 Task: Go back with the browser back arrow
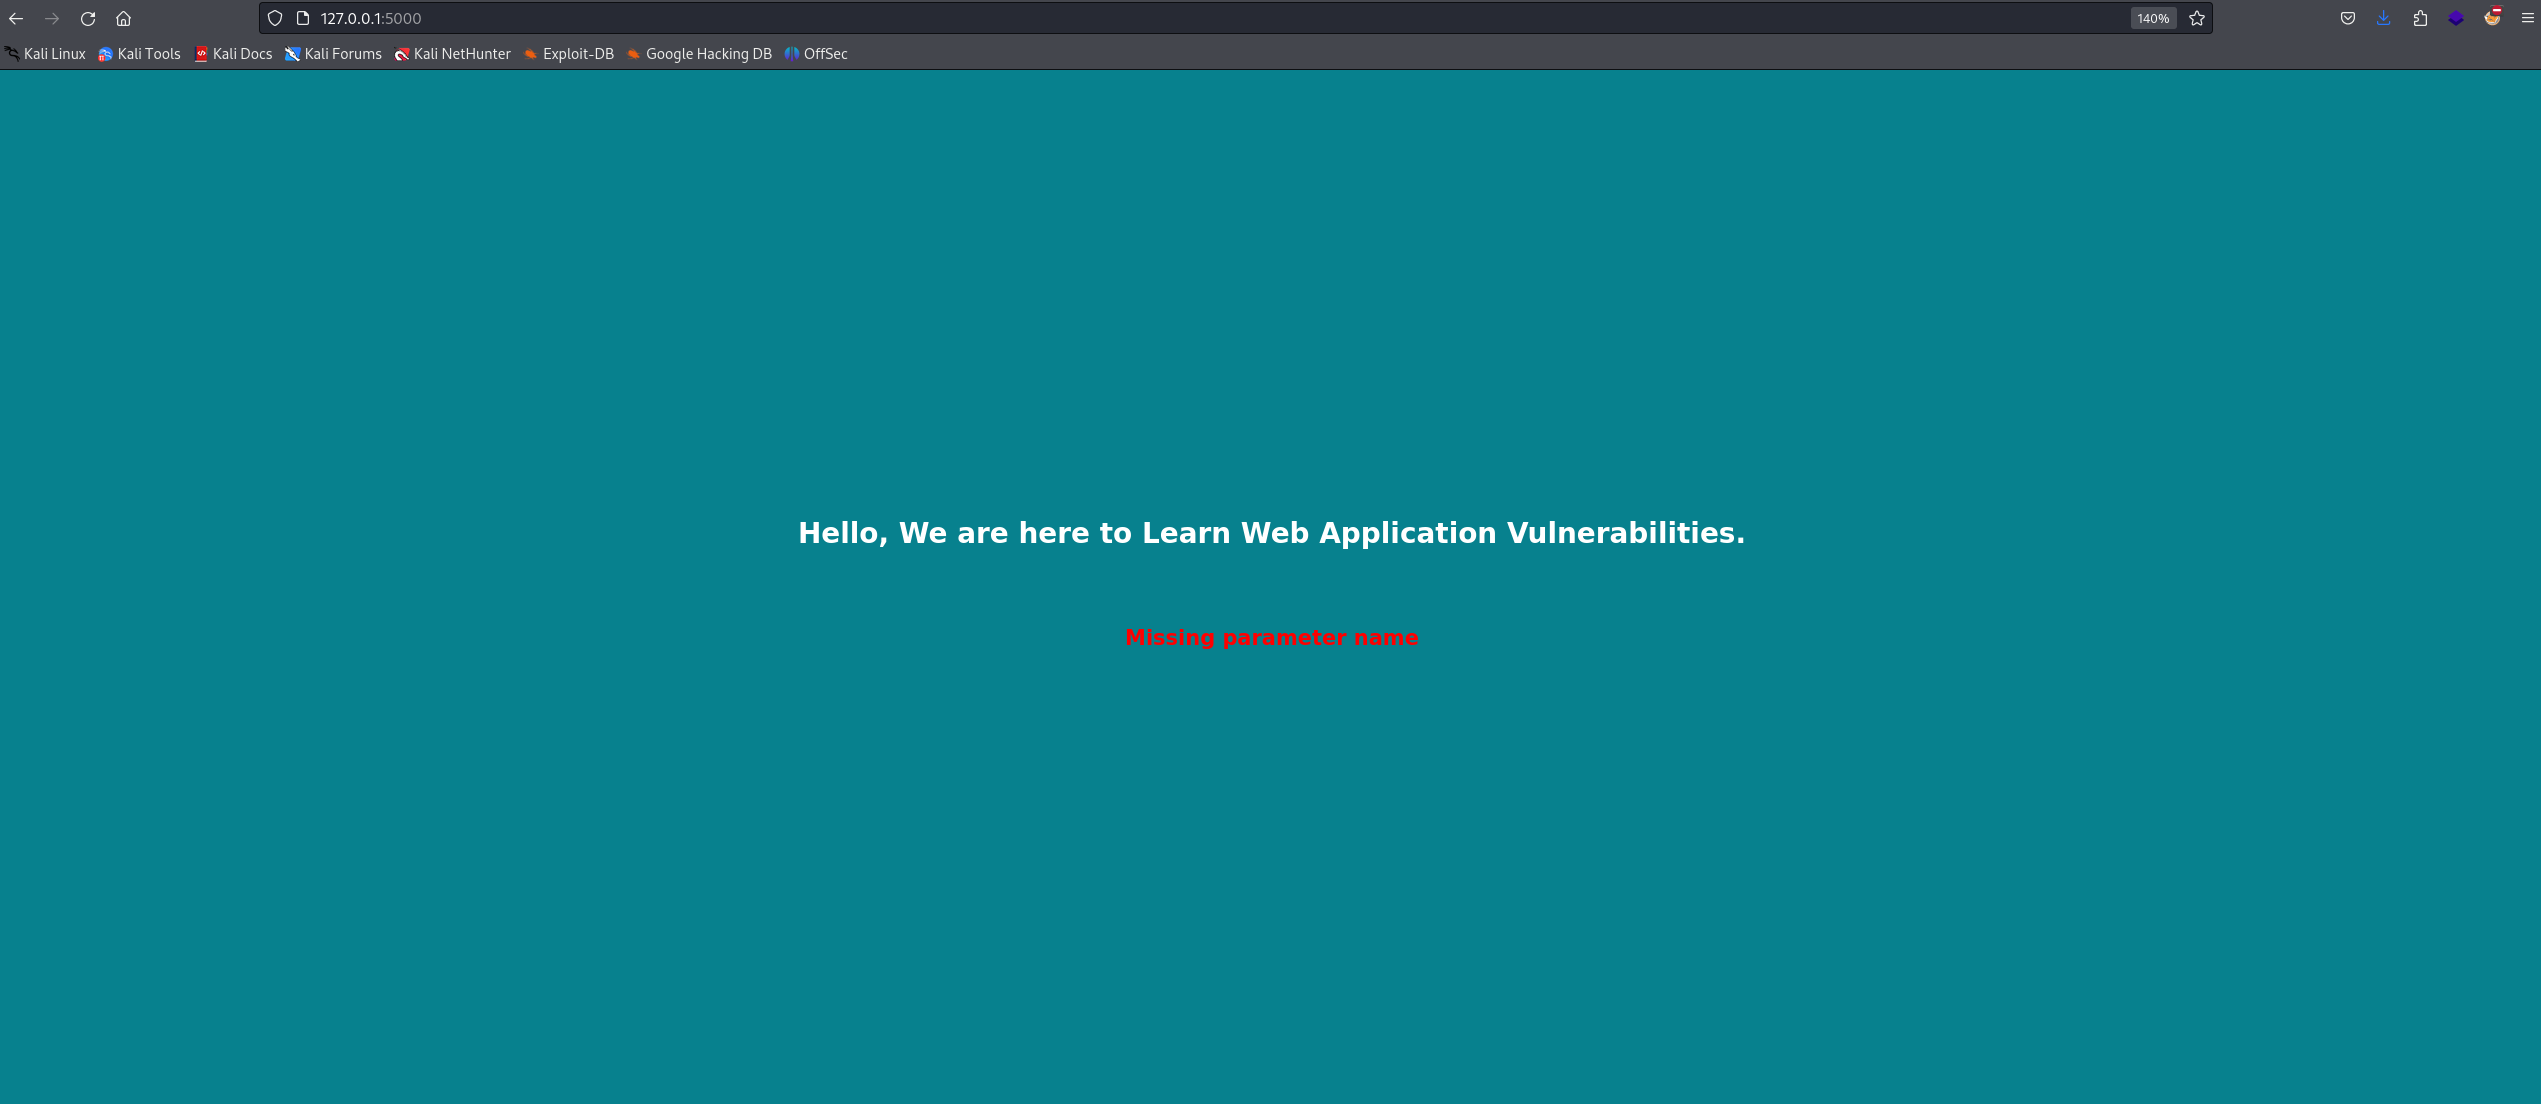point(16,18)
